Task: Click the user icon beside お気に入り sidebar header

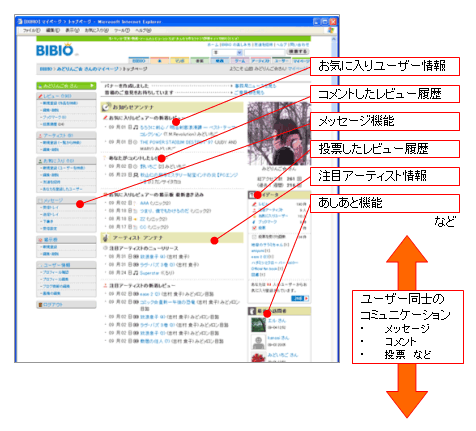Action: click(x=40, y=161)
